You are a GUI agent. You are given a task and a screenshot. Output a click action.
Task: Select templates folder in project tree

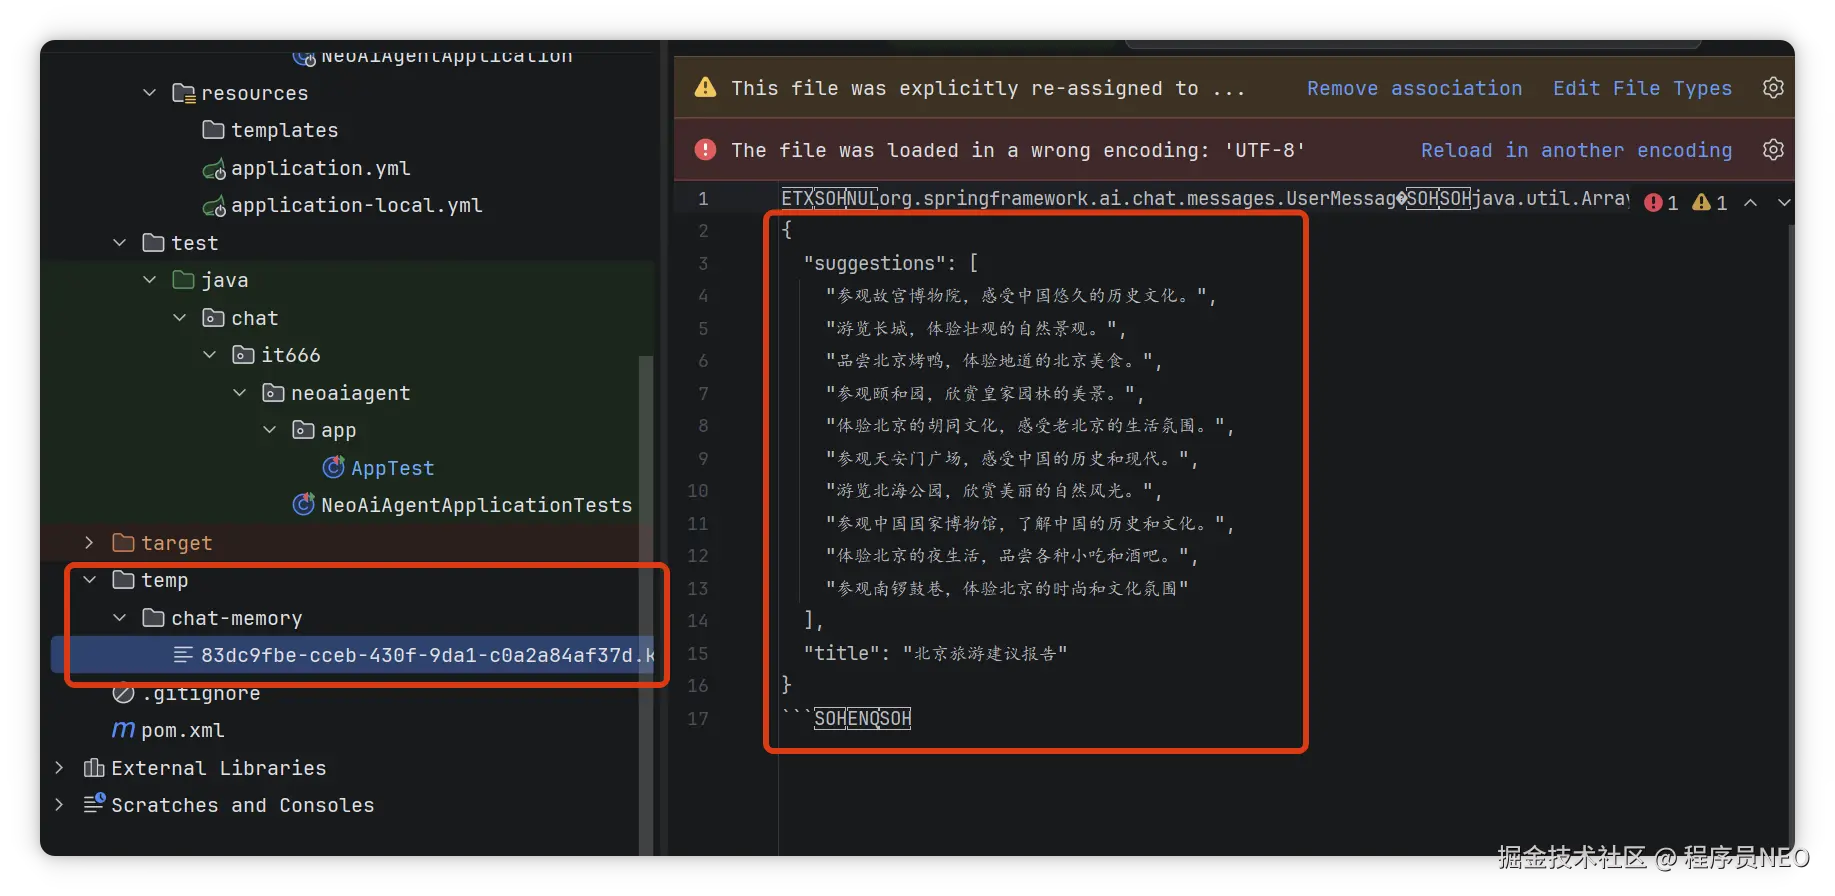pos(285,130)
